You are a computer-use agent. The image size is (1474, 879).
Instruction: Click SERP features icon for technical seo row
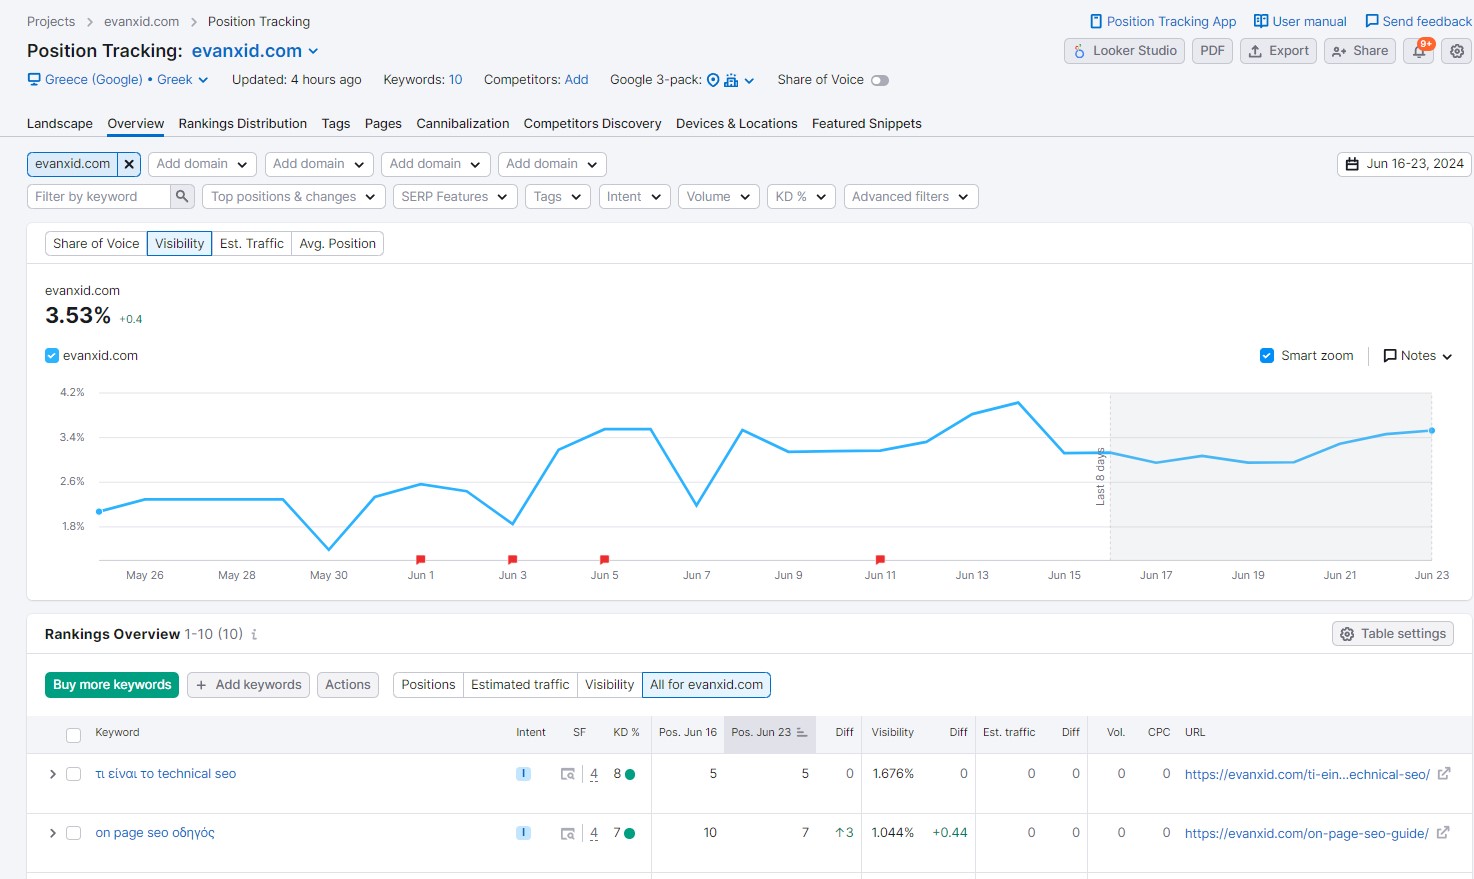tap(568, 774)
